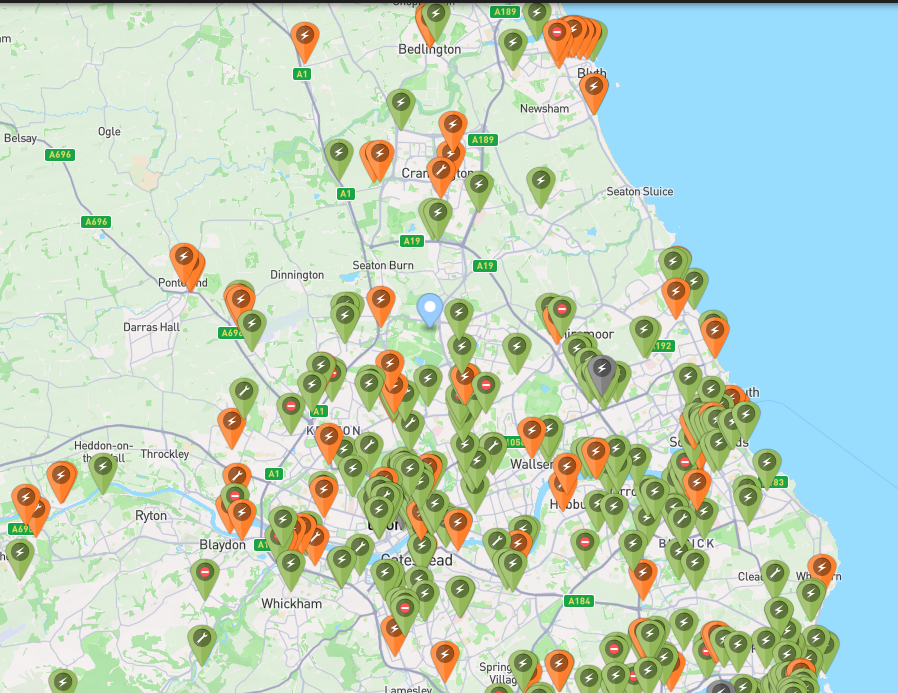Open the green charger pin west of Seaton Sluice

tap(541, 186)
